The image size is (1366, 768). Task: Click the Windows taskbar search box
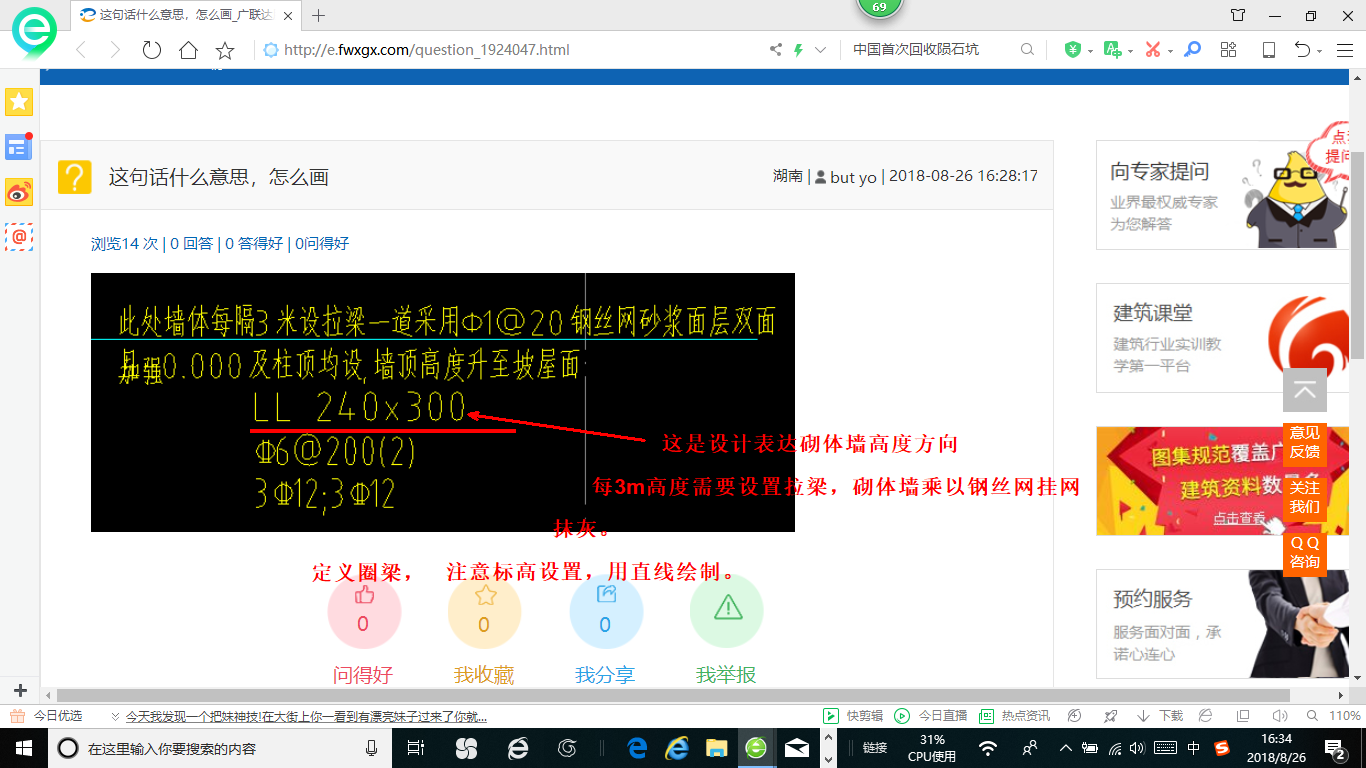[220, 748]
